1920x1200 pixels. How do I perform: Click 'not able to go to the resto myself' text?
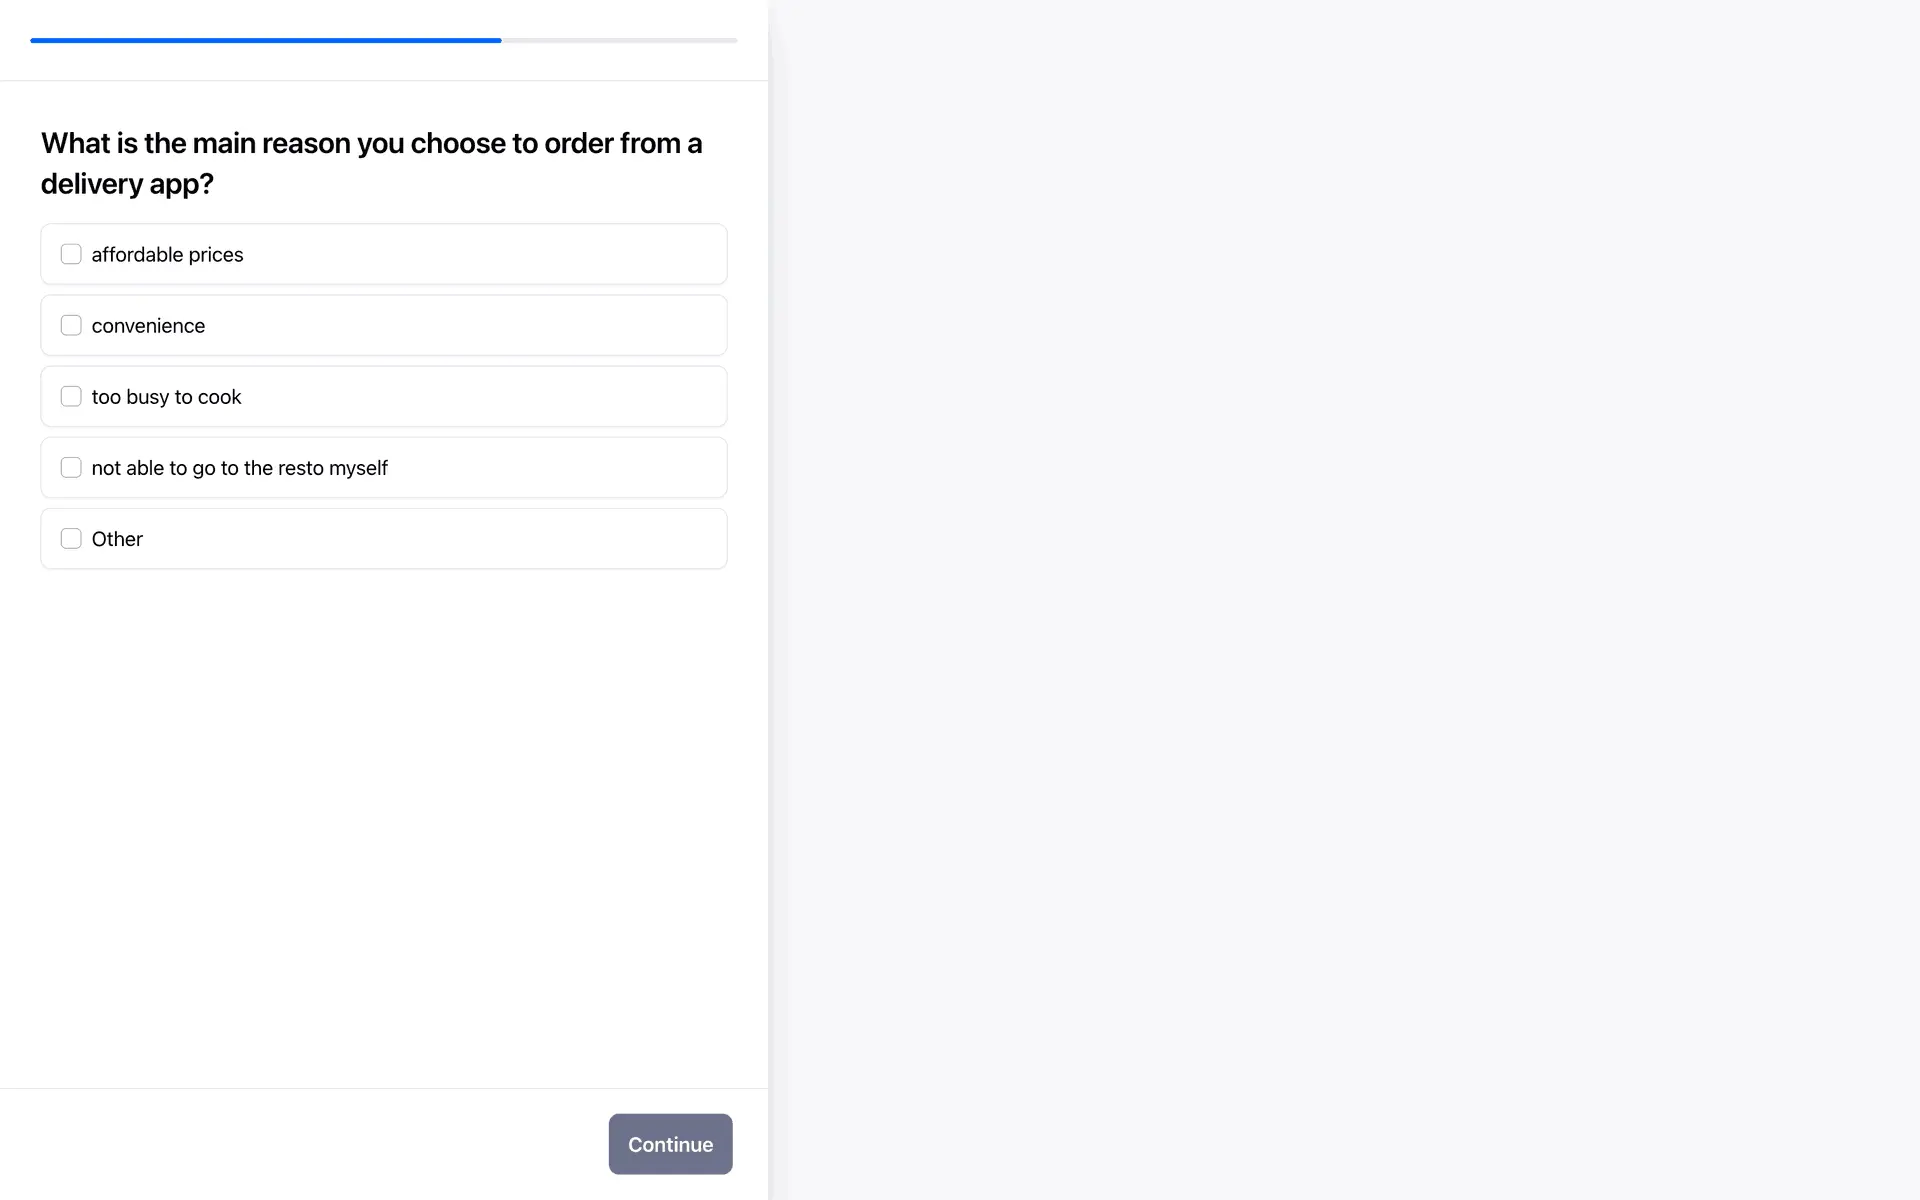[239, 468]
